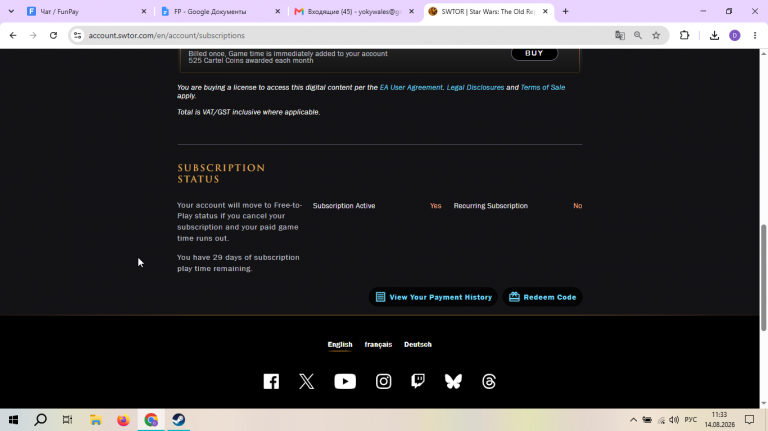
Task: Click the Recurring Subscription 'No' value
Action: (x=577, y=206)
